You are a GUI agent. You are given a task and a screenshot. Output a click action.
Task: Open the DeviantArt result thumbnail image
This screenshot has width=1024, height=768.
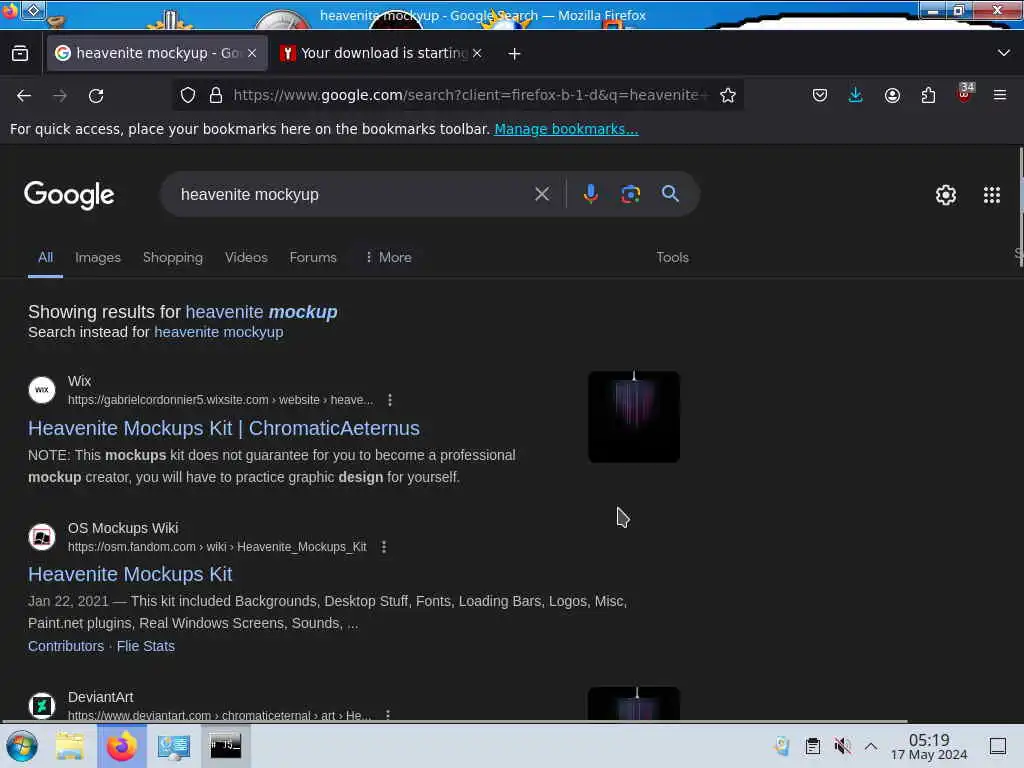click(x=633, y=703)
